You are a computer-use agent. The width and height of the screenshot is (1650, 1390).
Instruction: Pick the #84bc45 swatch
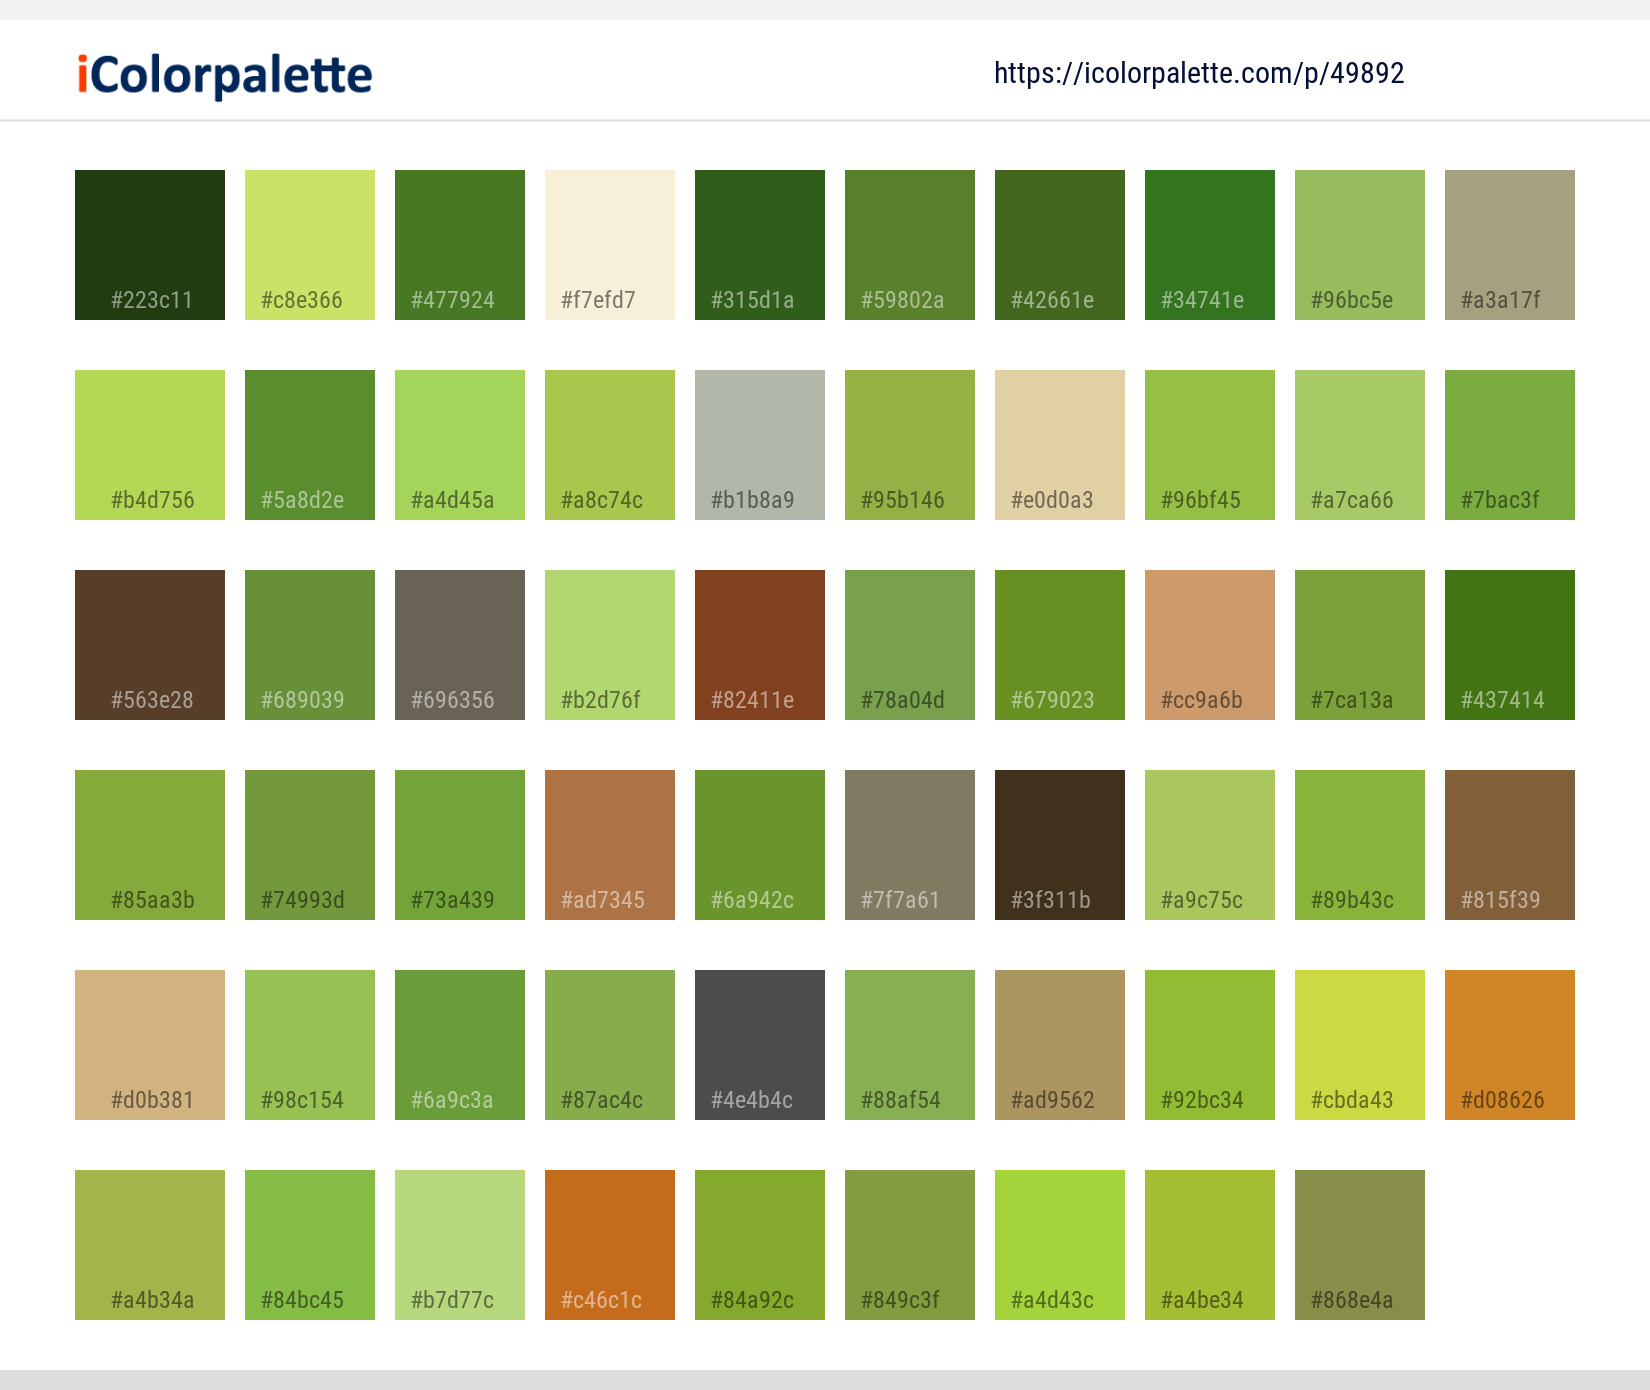[310, 1245]
